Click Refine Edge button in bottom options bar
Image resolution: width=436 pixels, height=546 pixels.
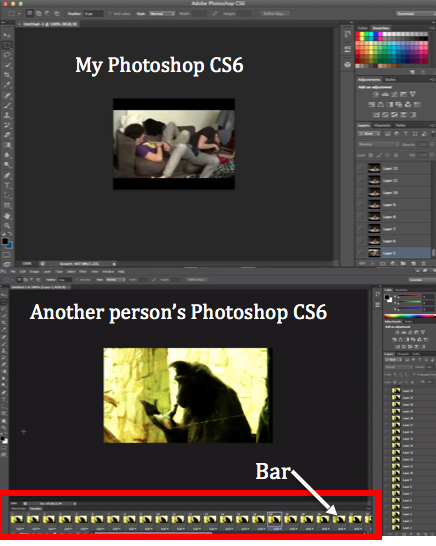196,280
